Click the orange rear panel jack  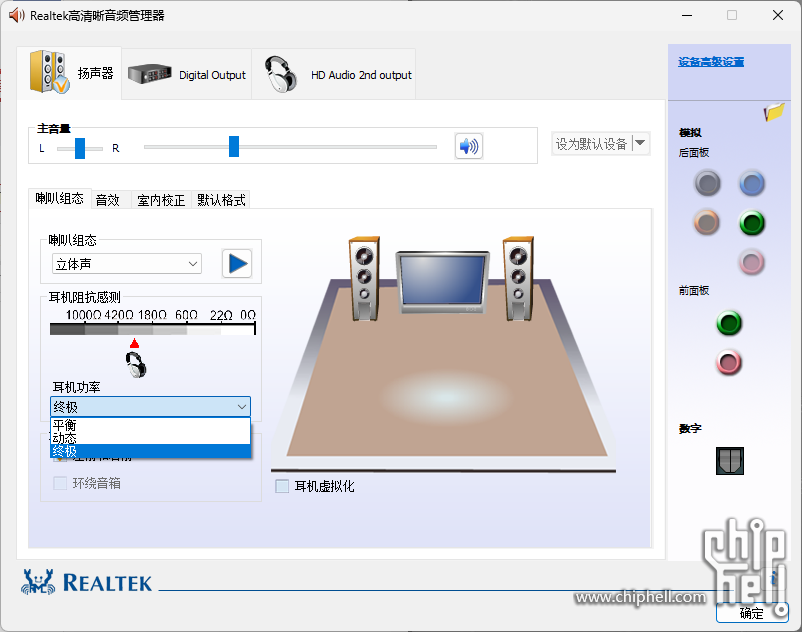pos(707,223)
